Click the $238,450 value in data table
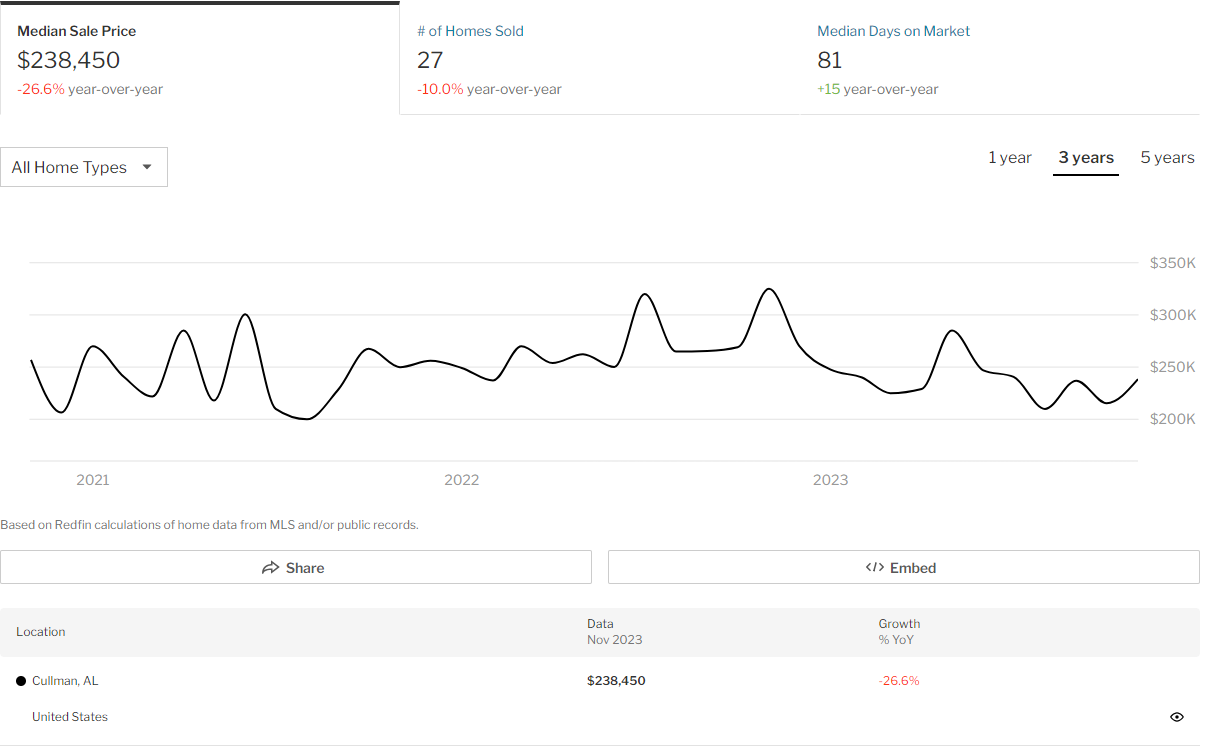 (x=616, y=681)
